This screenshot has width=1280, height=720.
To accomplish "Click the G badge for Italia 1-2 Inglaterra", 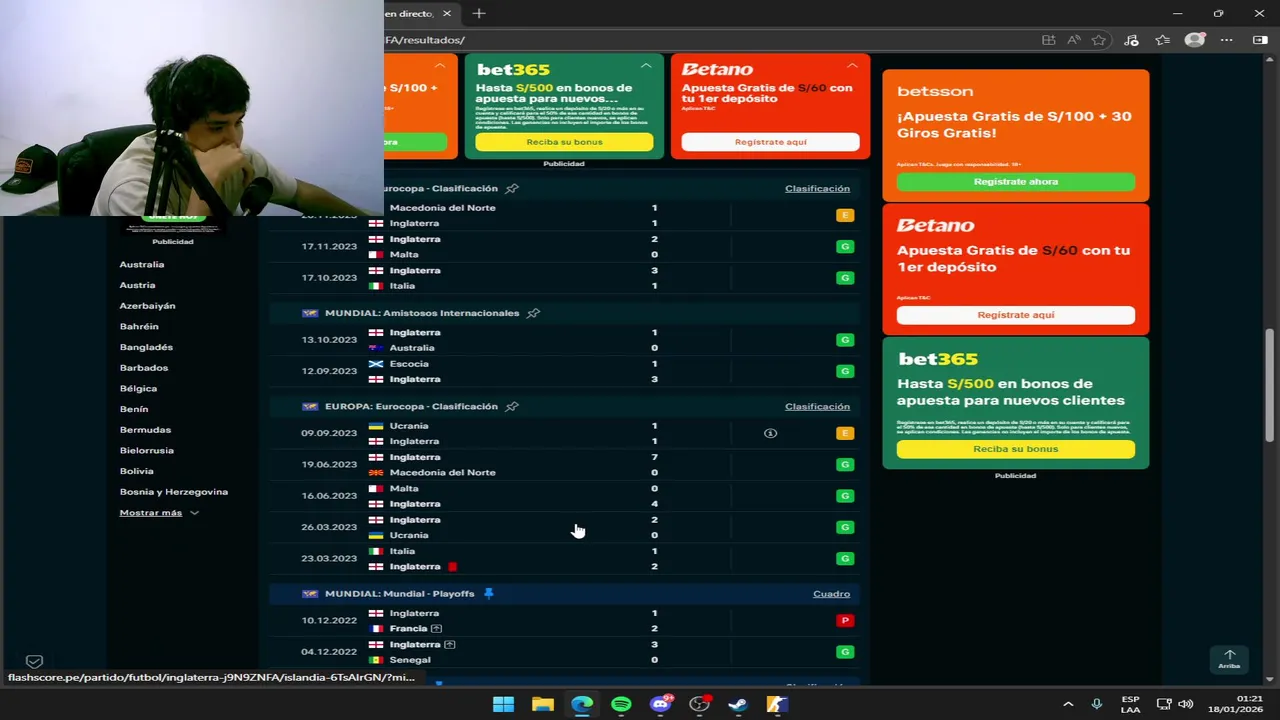I will (x=845, y=558).
